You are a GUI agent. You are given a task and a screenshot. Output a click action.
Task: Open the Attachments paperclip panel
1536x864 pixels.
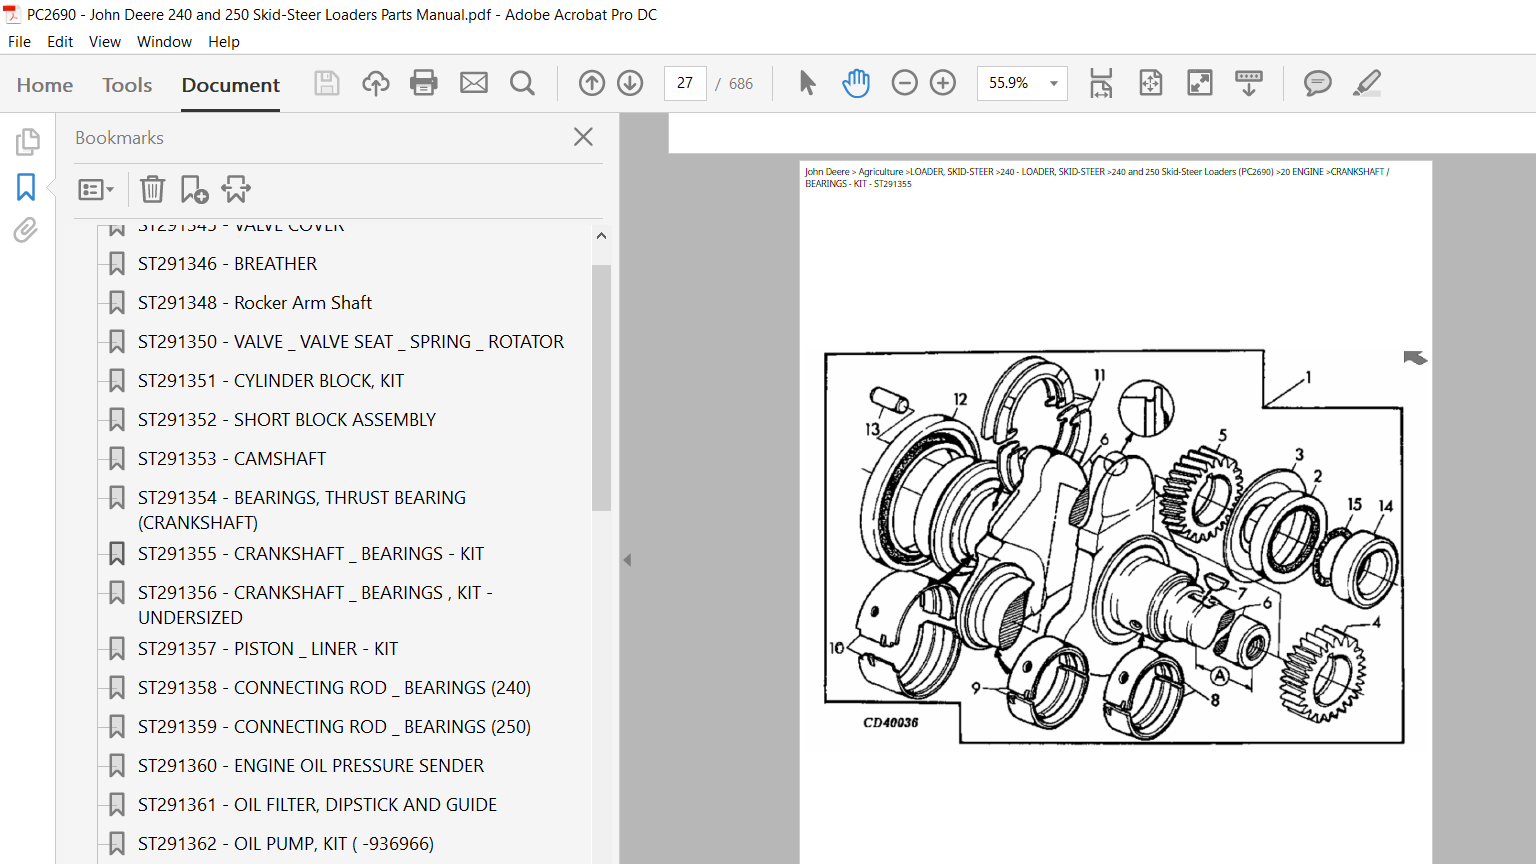tap(26, 231)
